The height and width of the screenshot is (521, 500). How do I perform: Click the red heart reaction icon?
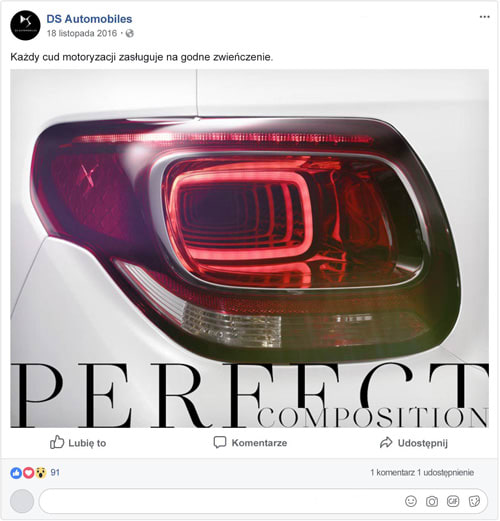[28, 473]
